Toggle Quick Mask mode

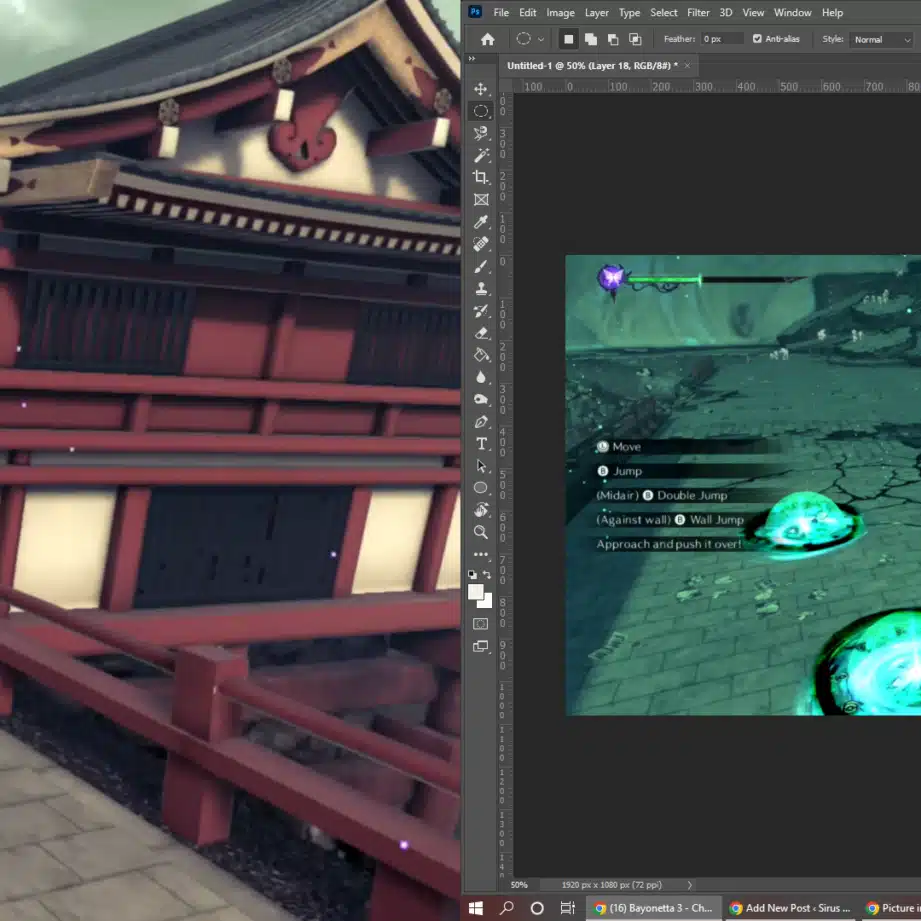(x=480, y=624)
